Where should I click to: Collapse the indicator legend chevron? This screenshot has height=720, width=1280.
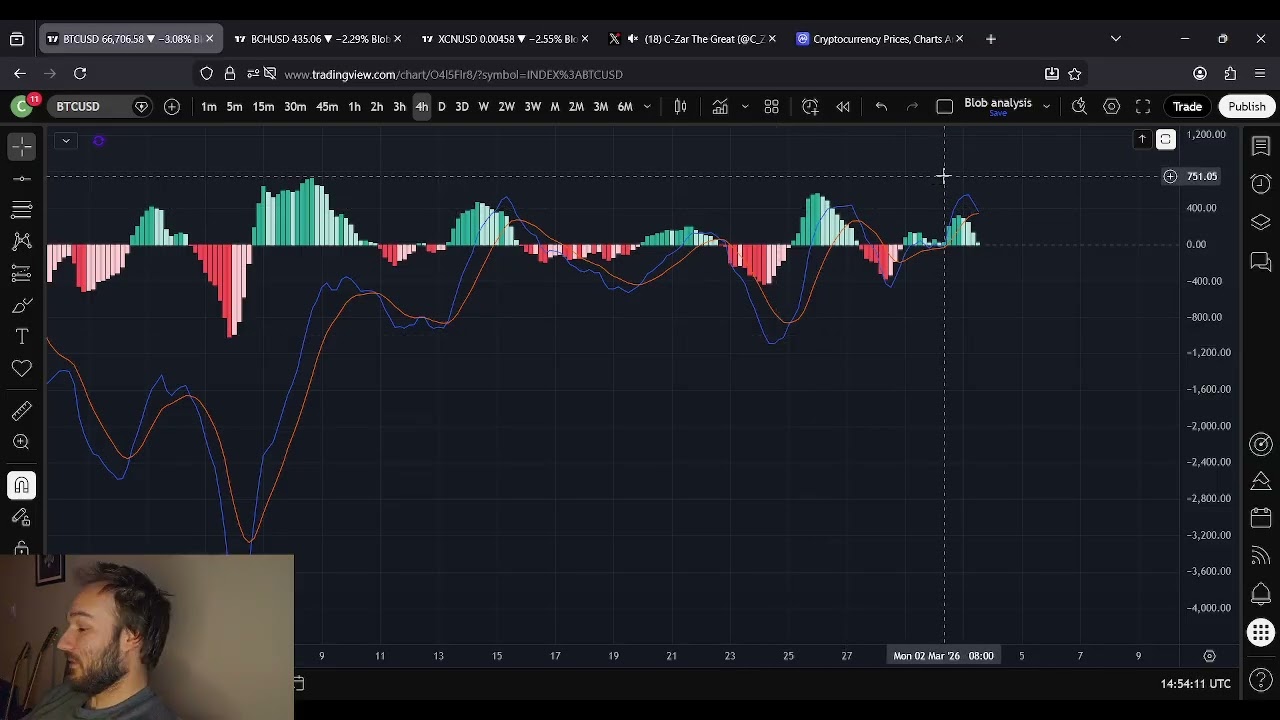(x=66, y=140)
